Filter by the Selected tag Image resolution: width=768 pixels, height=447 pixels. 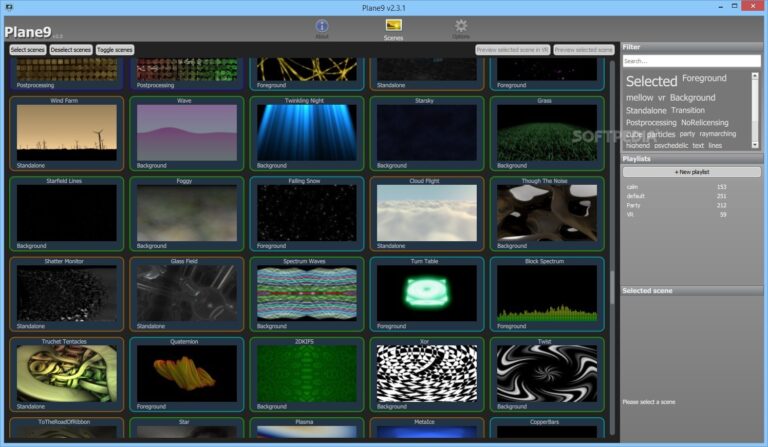[651, 81]
